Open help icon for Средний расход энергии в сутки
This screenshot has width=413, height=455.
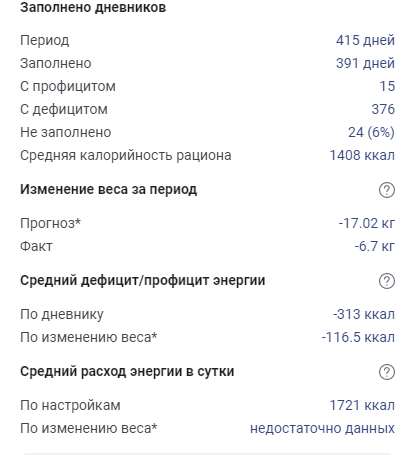pyautogui.click(x=387, y=372)
